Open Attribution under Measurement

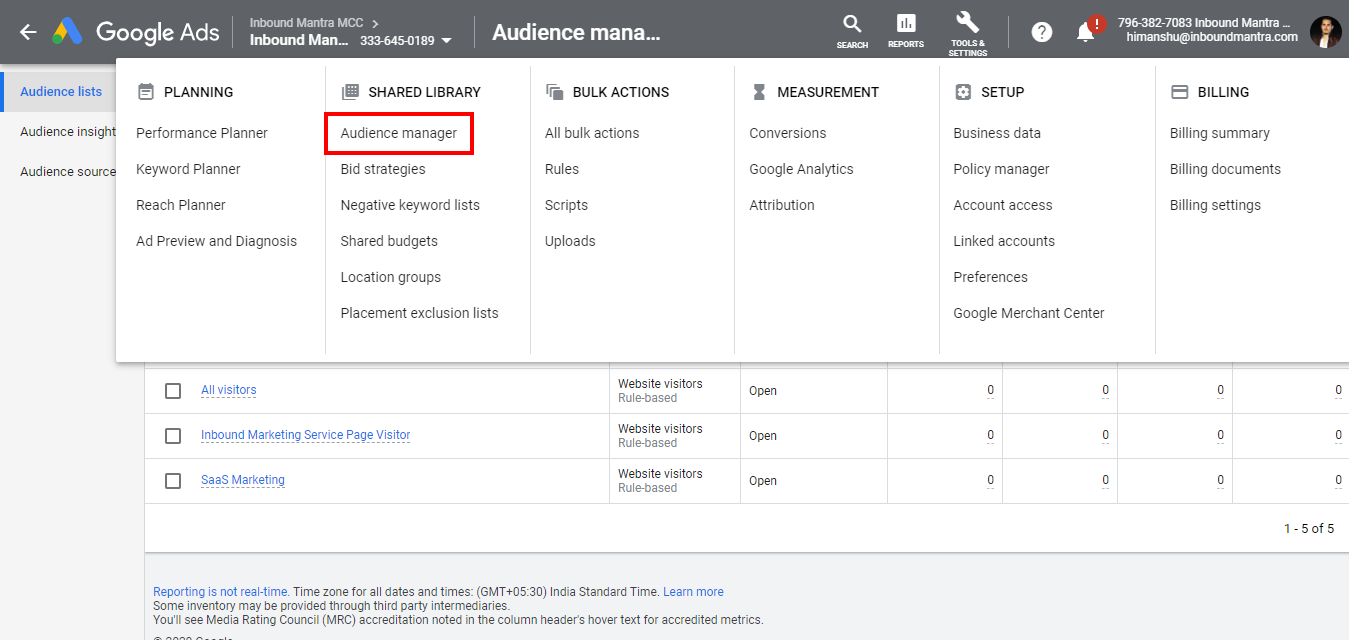tap(782, 205)
